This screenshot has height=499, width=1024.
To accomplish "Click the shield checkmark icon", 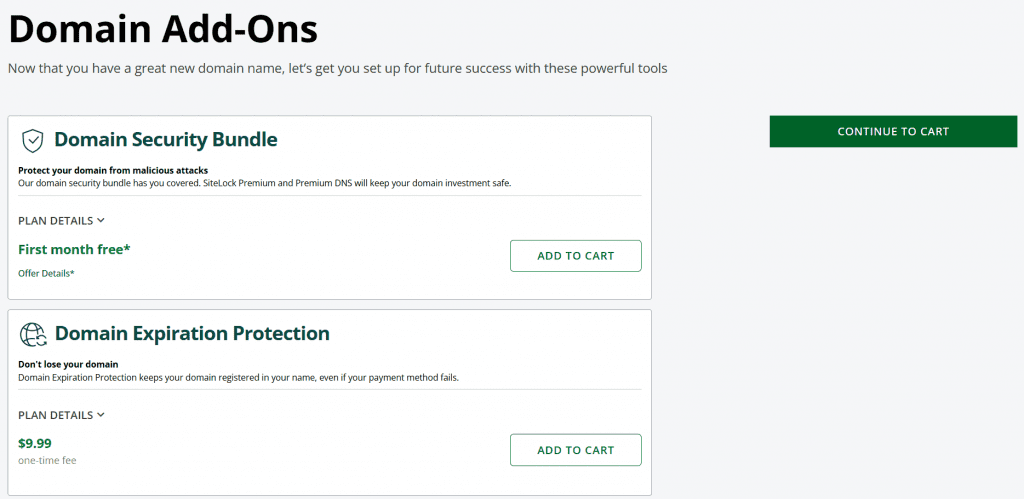I will (x=33, y=140).
